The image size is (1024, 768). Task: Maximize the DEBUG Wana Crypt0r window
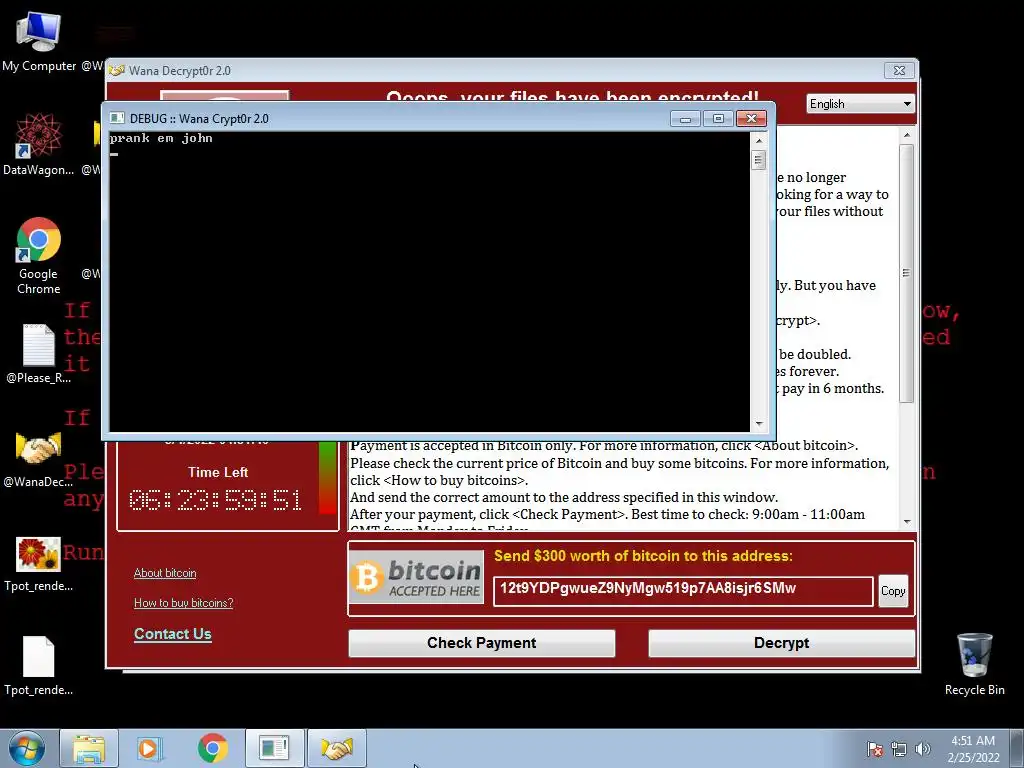click(x=718, y=119)
